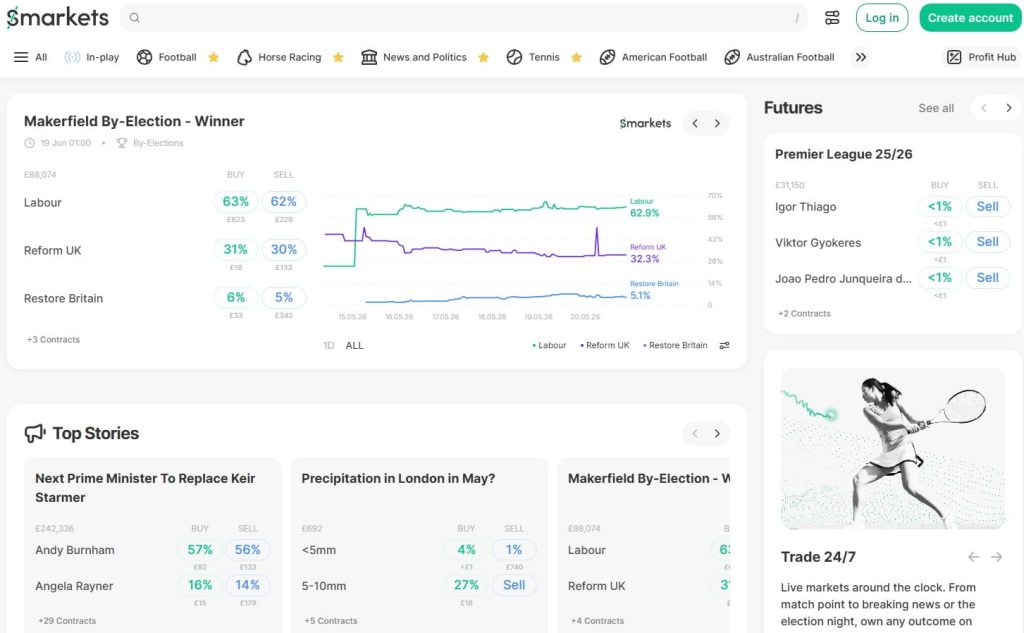Click the Log in button

[882, 18]
